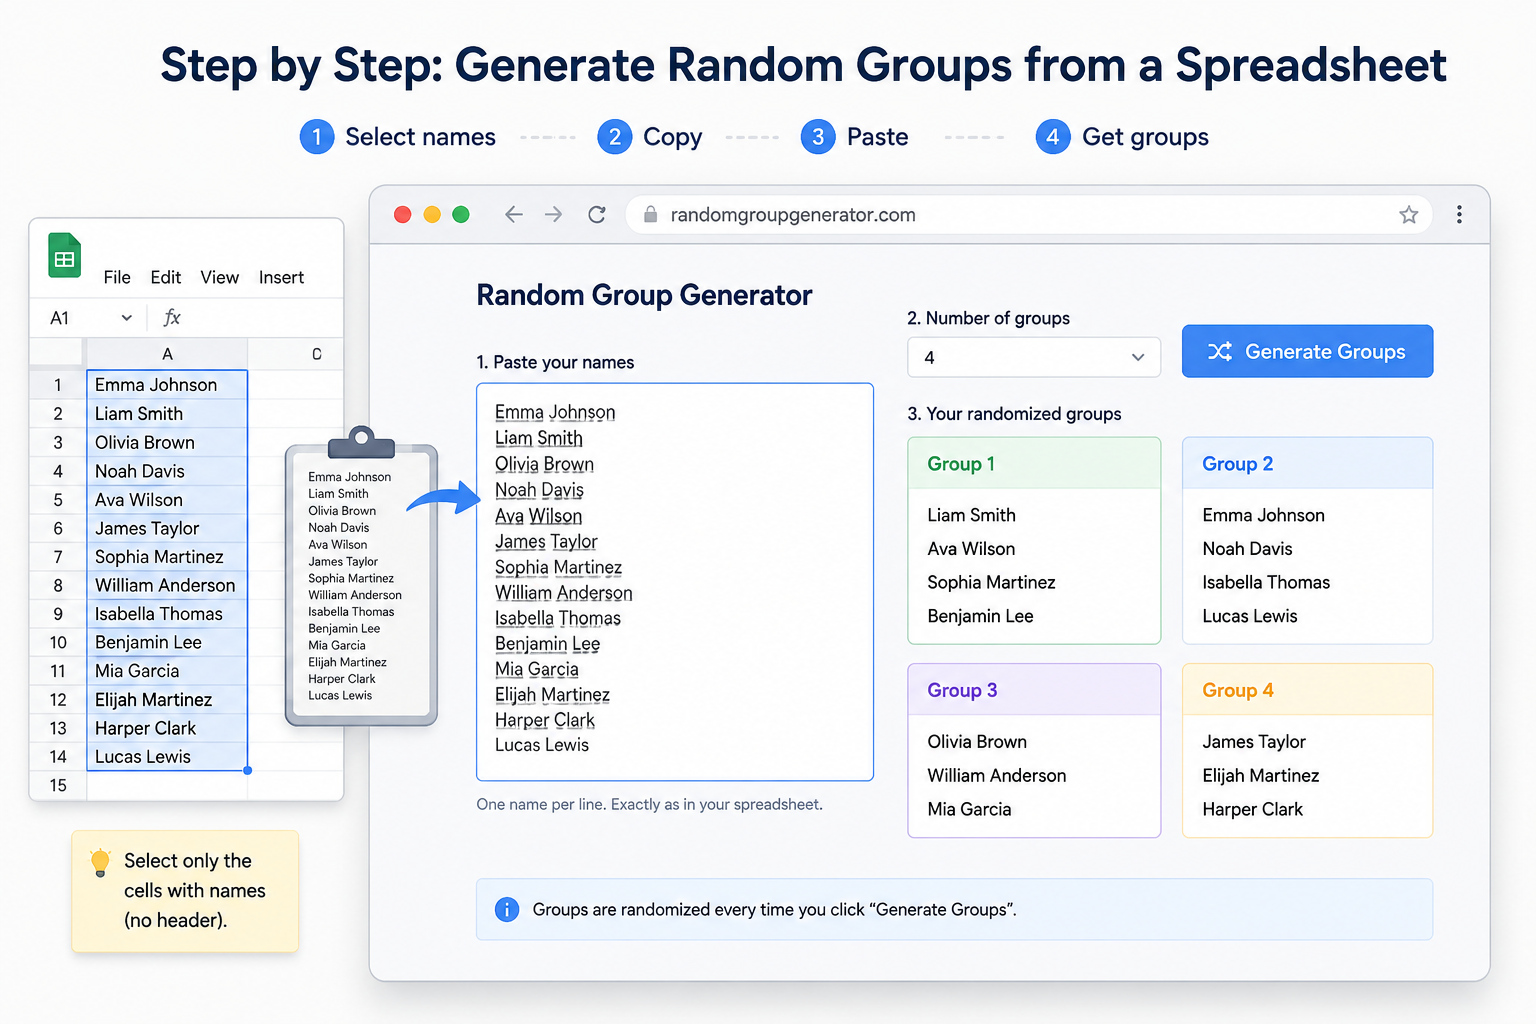Click the Group 3 card header
This screenshot has height=1024, width=1536.
pos(1034,690)
